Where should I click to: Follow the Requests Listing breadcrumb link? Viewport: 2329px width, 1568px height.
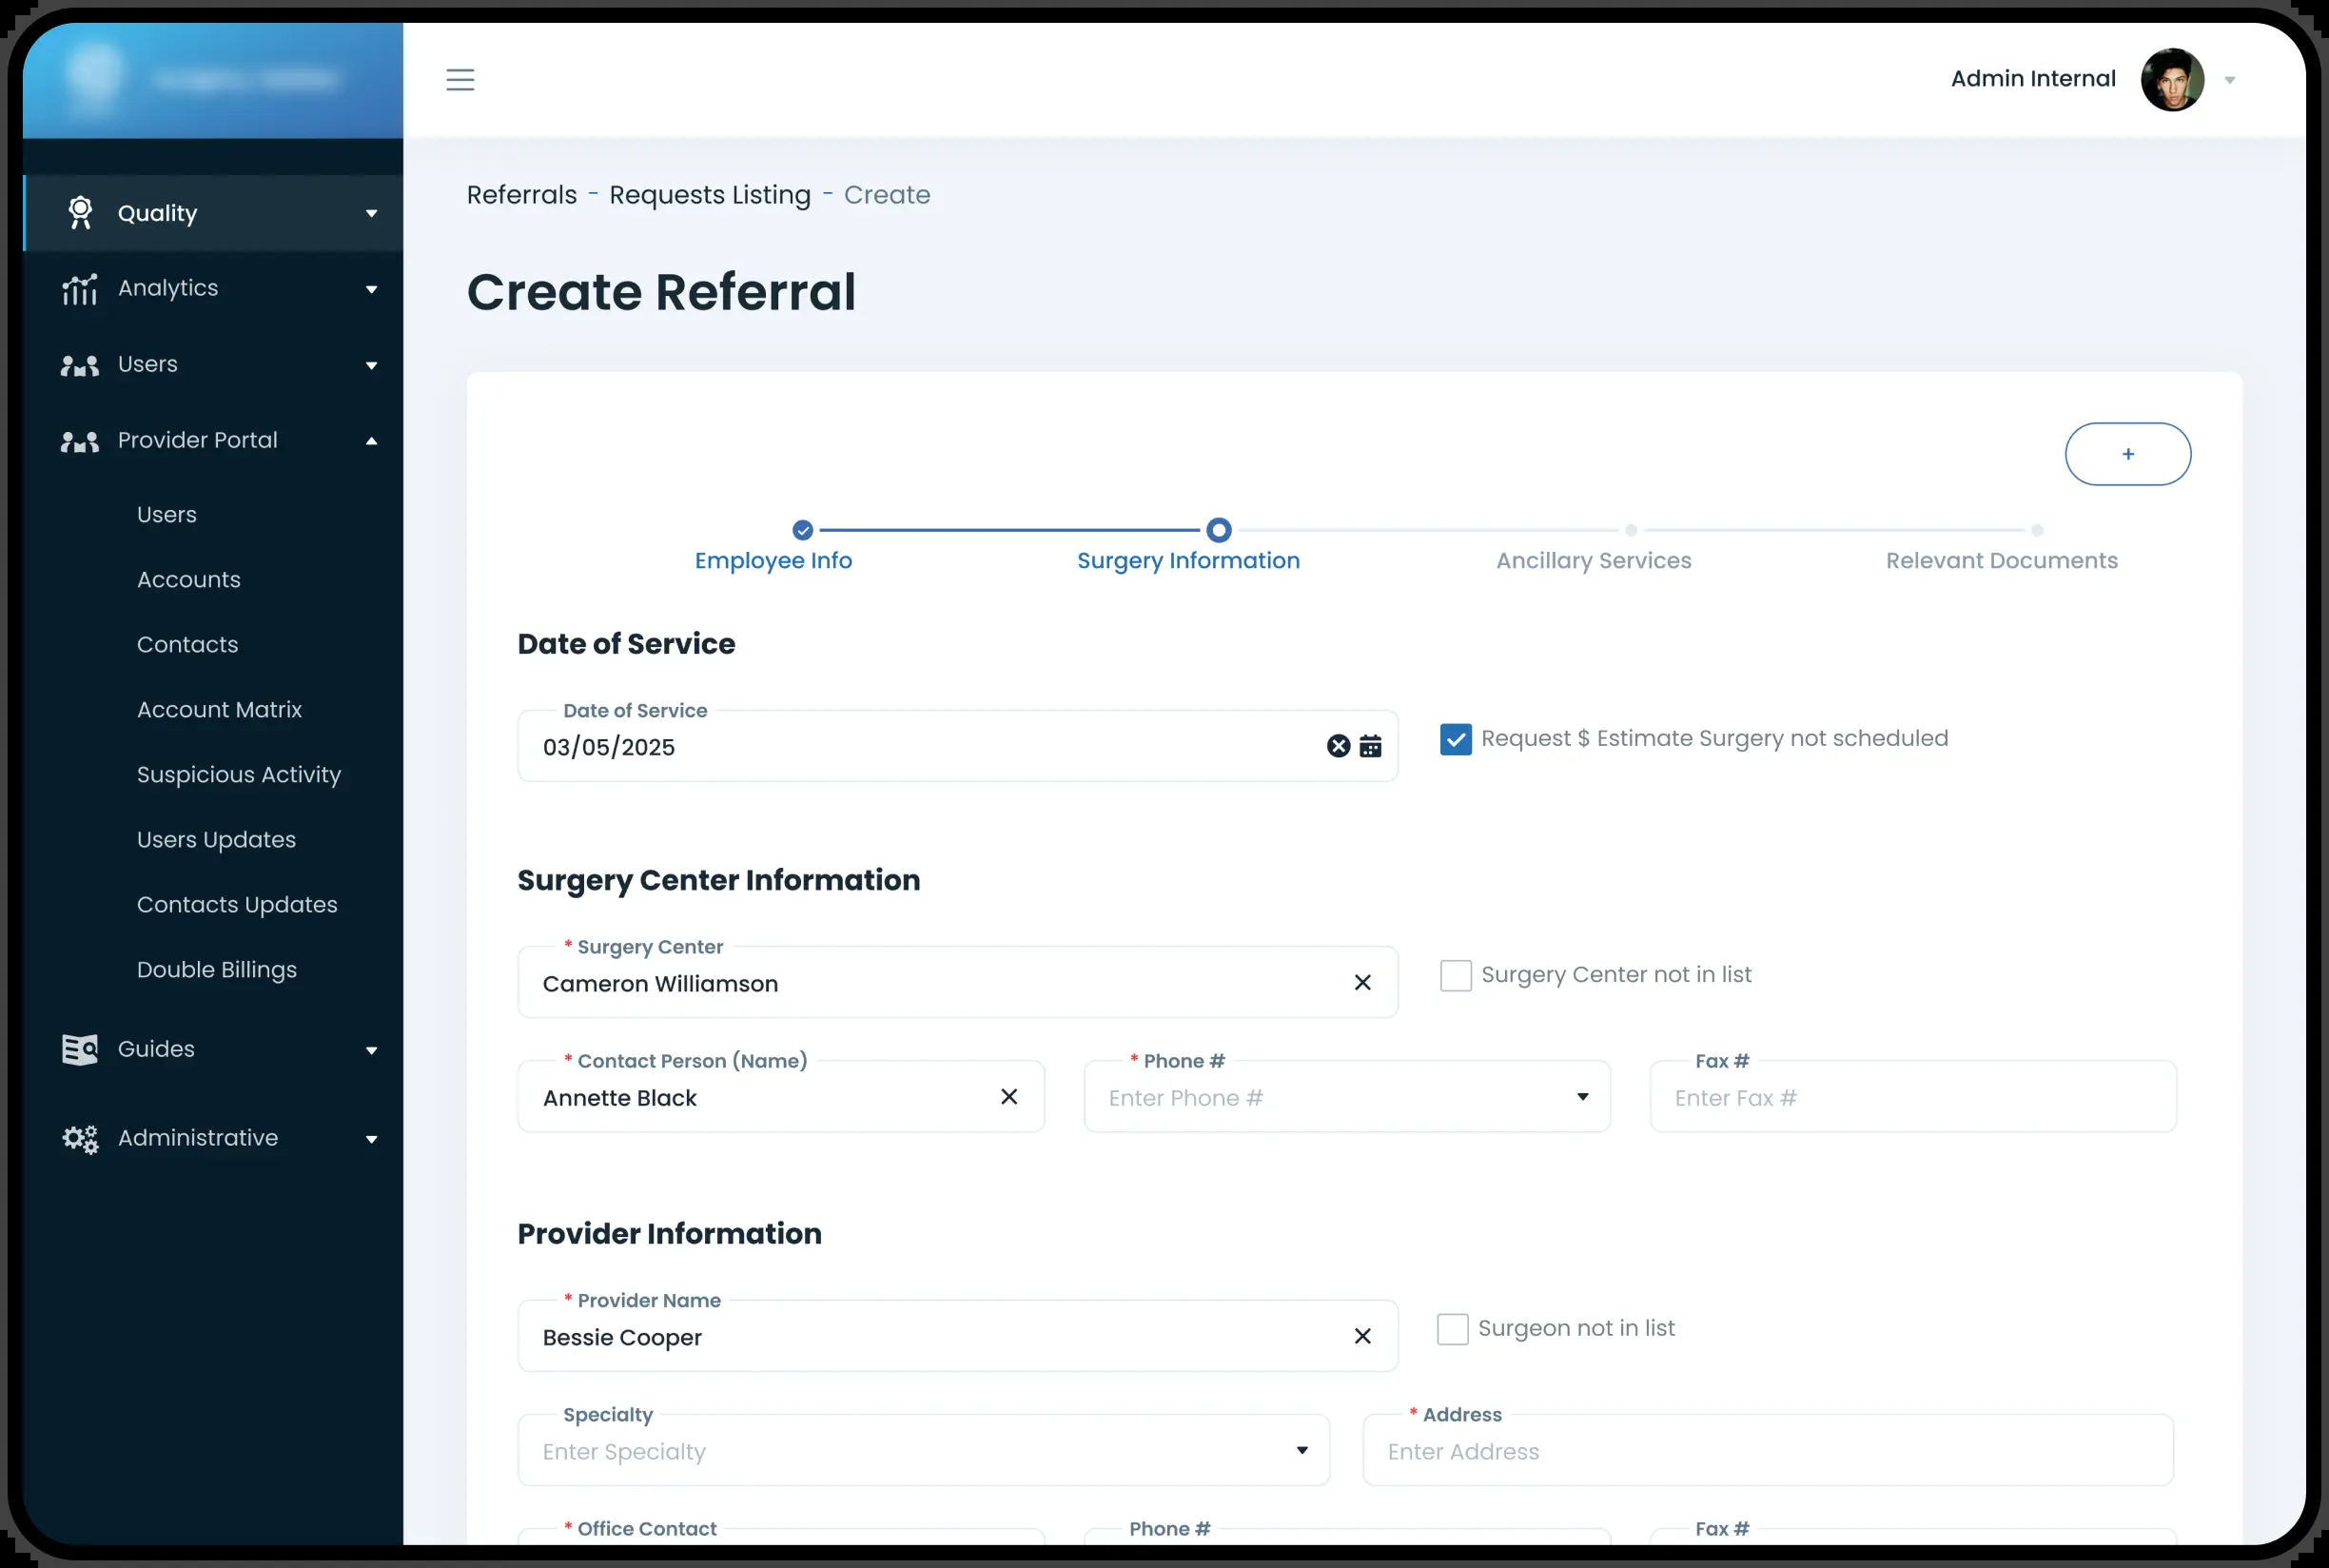click(x=709, y=195)
